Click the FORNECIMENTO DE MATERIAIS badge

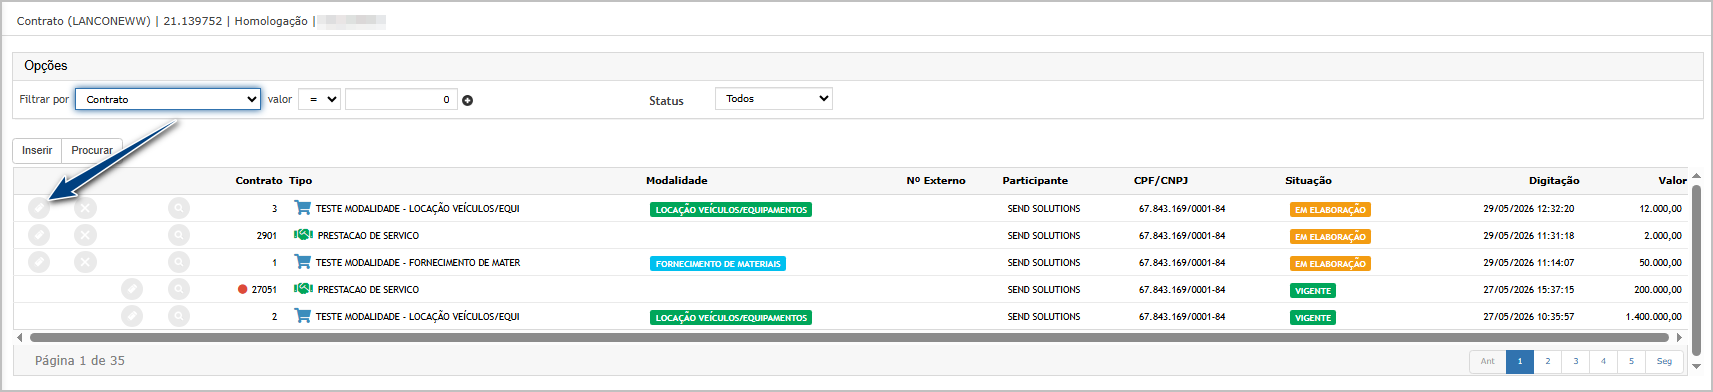click(x=718, y=264)
